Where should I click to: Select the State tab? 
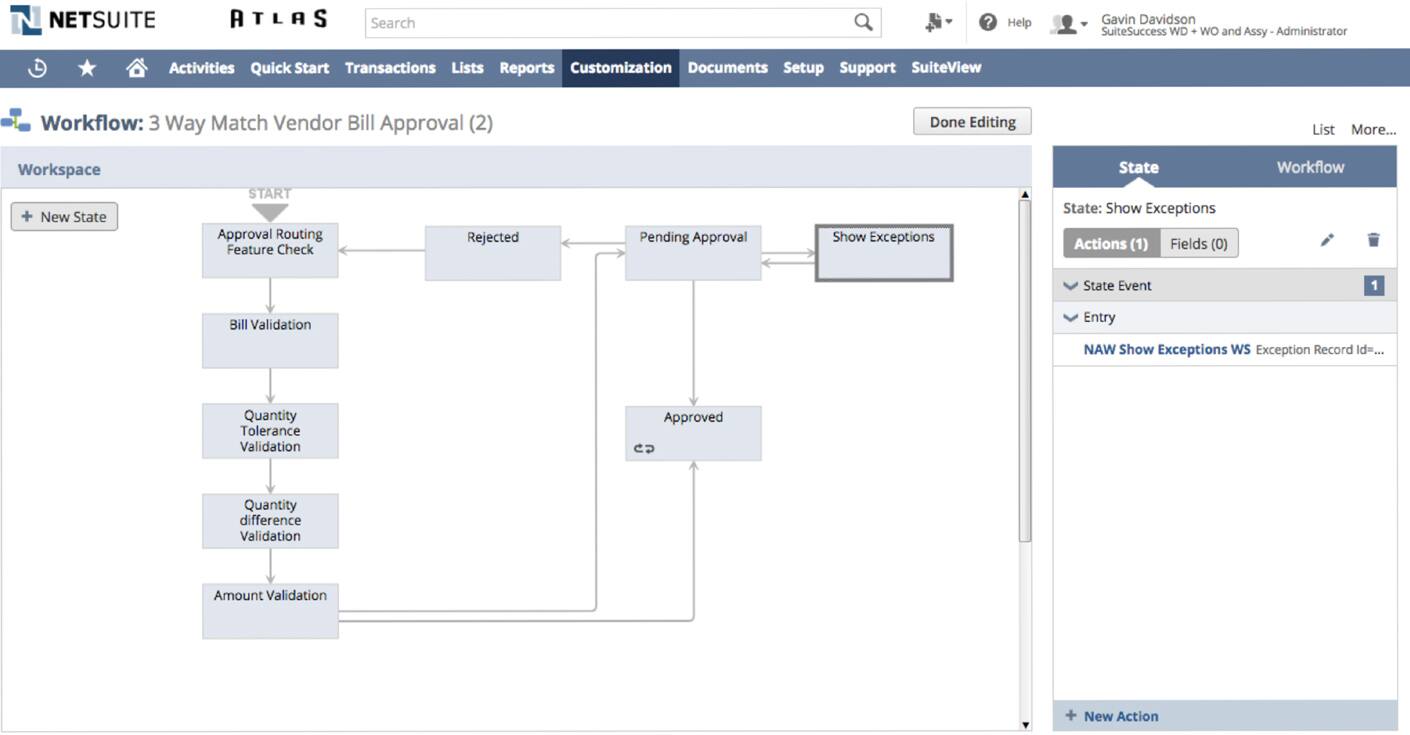[1138, 167]
